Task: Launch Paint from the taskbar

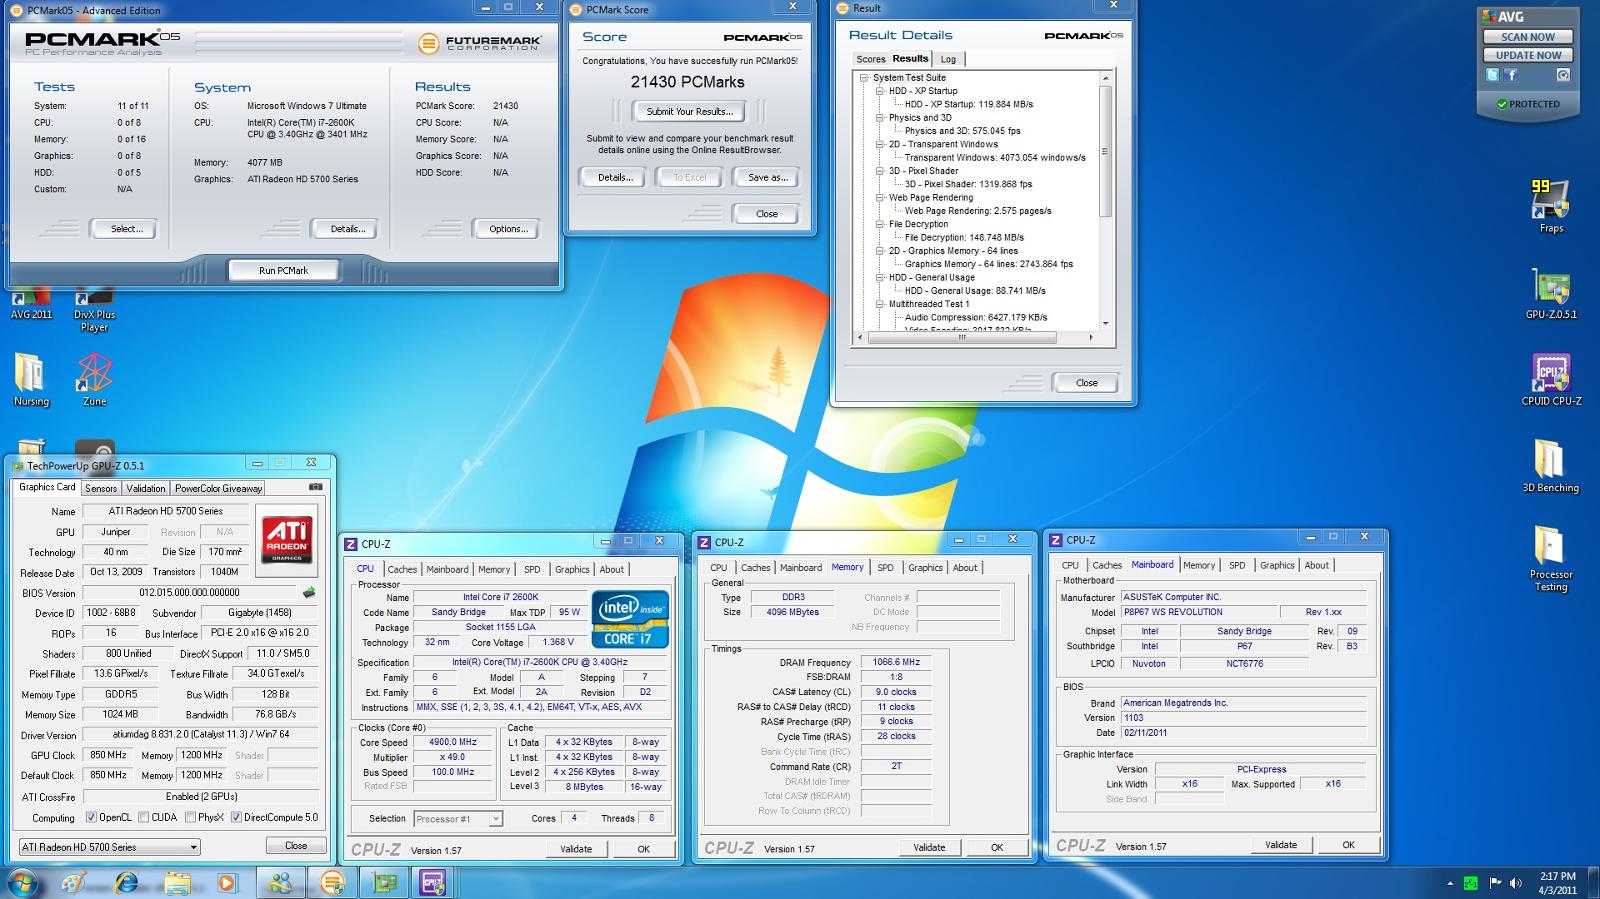Action: pyautogui.click(x=74, y=882)
